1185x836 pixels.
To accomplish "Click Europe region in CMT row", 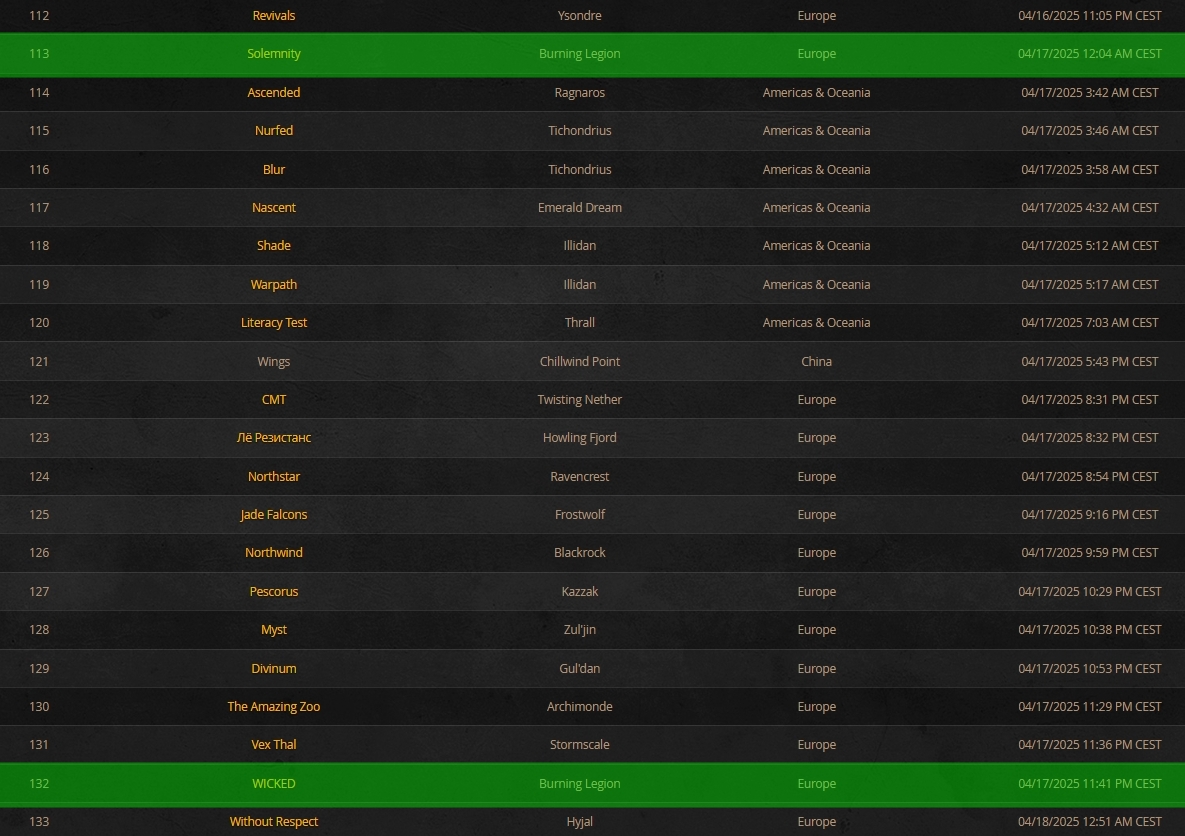I will coord(816,400).
